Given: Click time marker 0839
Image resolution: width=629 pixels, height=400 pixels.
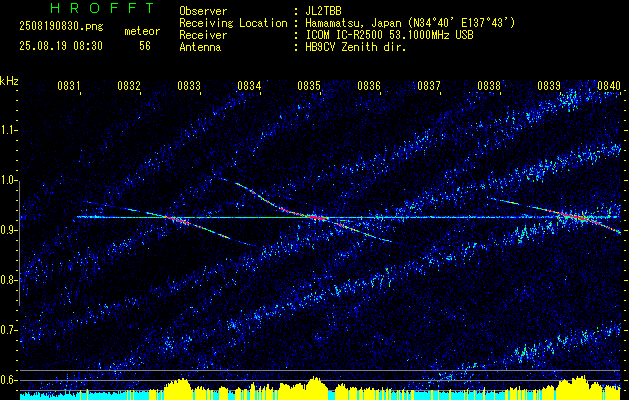Looking at the screenshot, I should coord(549,86).
